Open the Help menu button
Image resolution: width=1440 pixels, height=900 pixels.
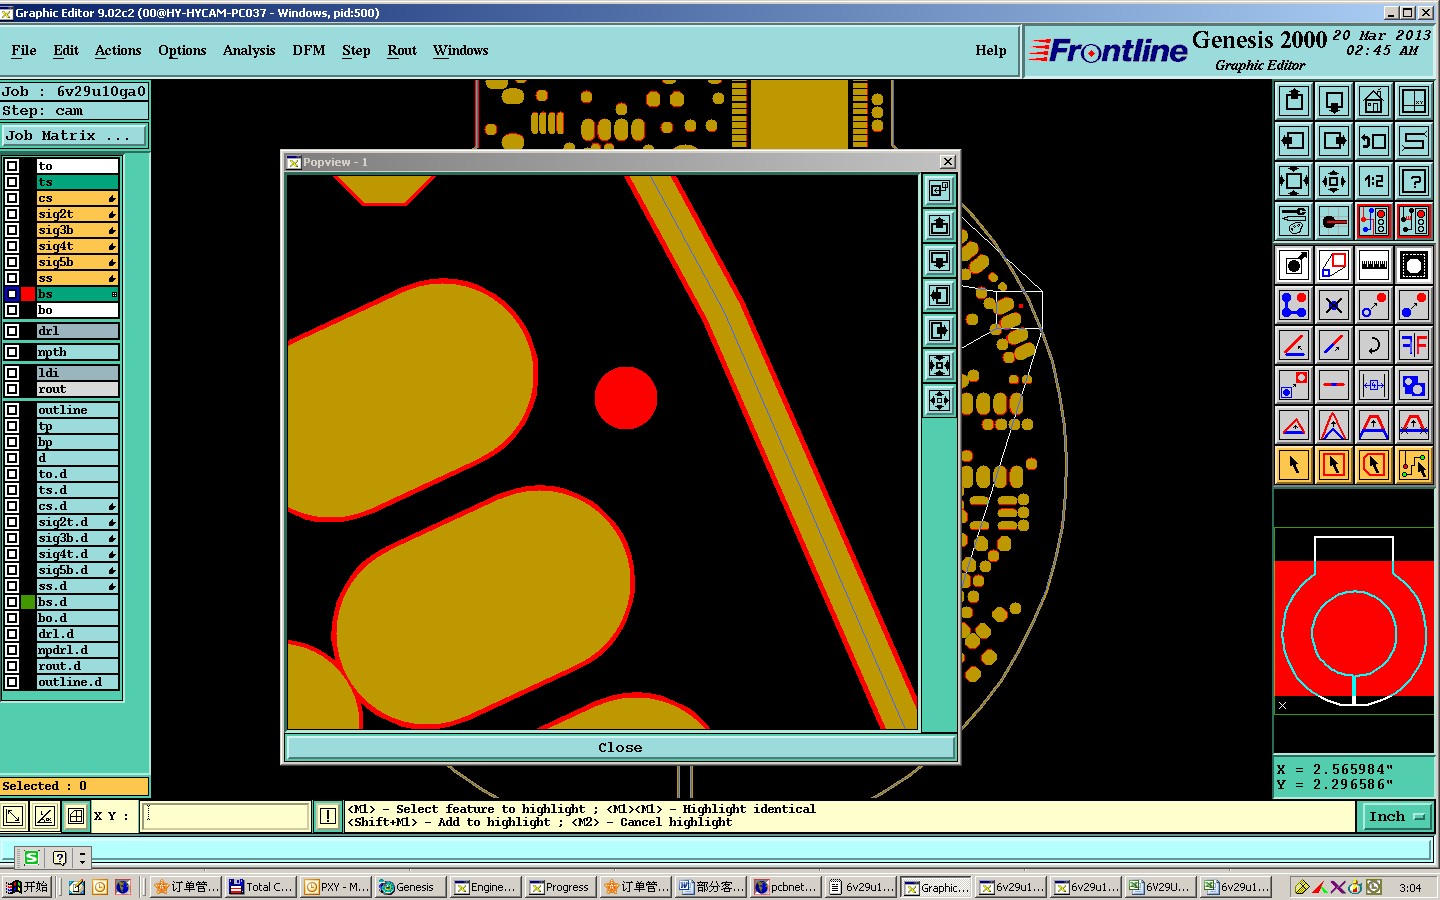tap(991, 51)
